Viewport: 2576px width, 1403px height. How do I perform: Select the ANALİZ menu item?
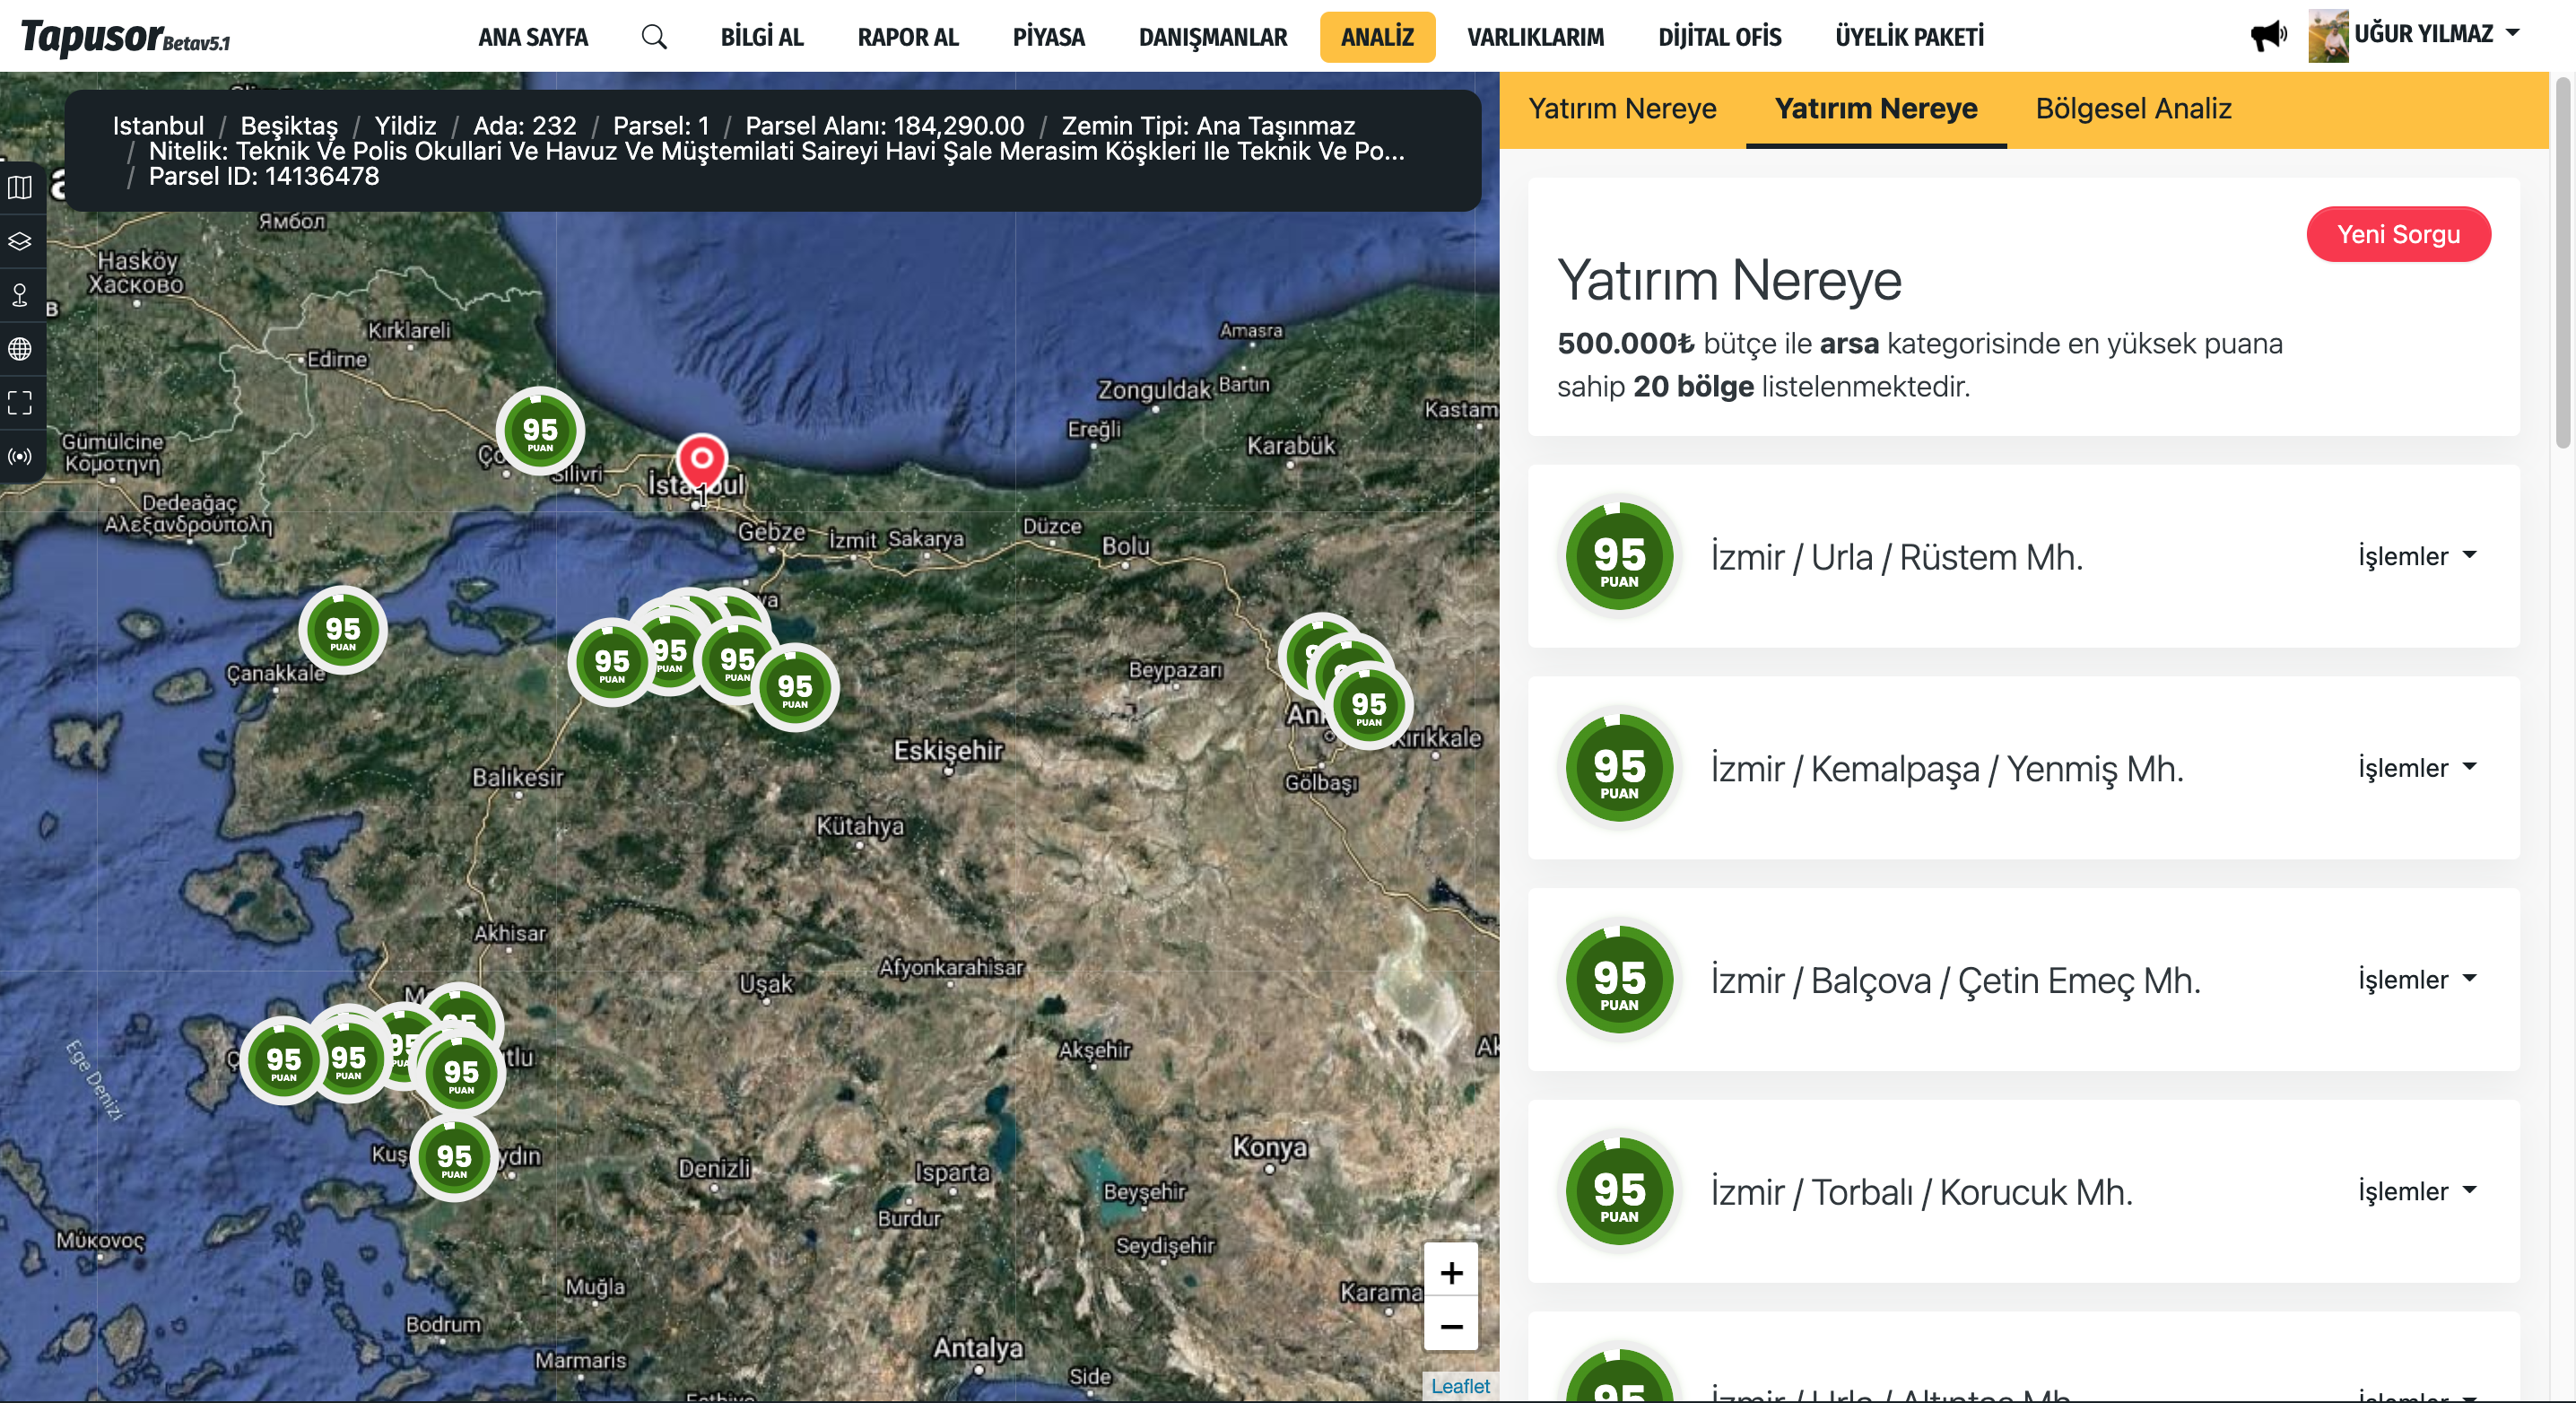pos(1377,37)
